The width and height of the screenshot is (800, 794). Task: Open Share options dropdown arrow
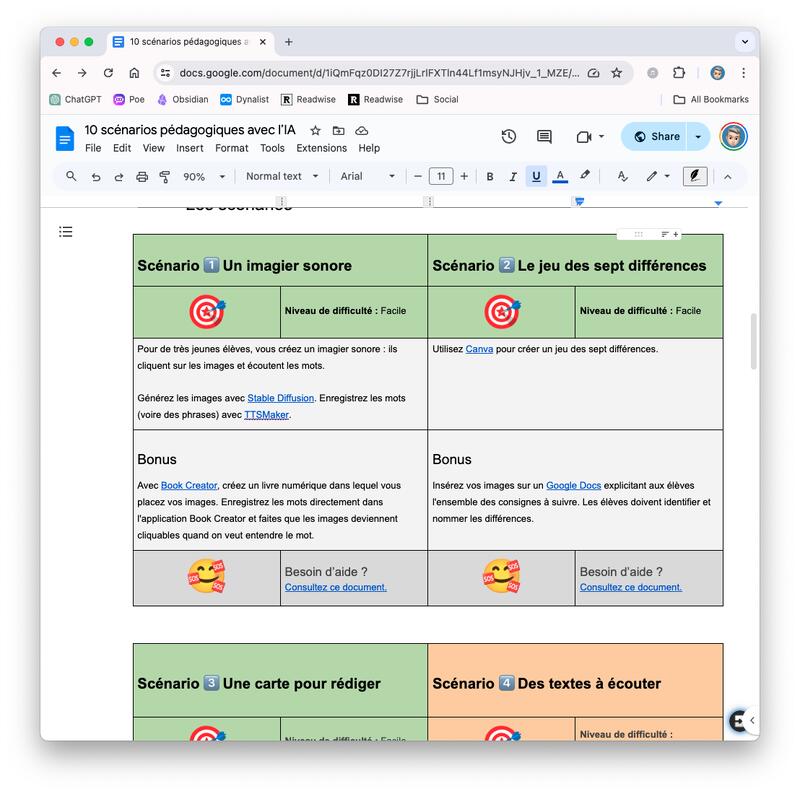(x=698, y=137)
